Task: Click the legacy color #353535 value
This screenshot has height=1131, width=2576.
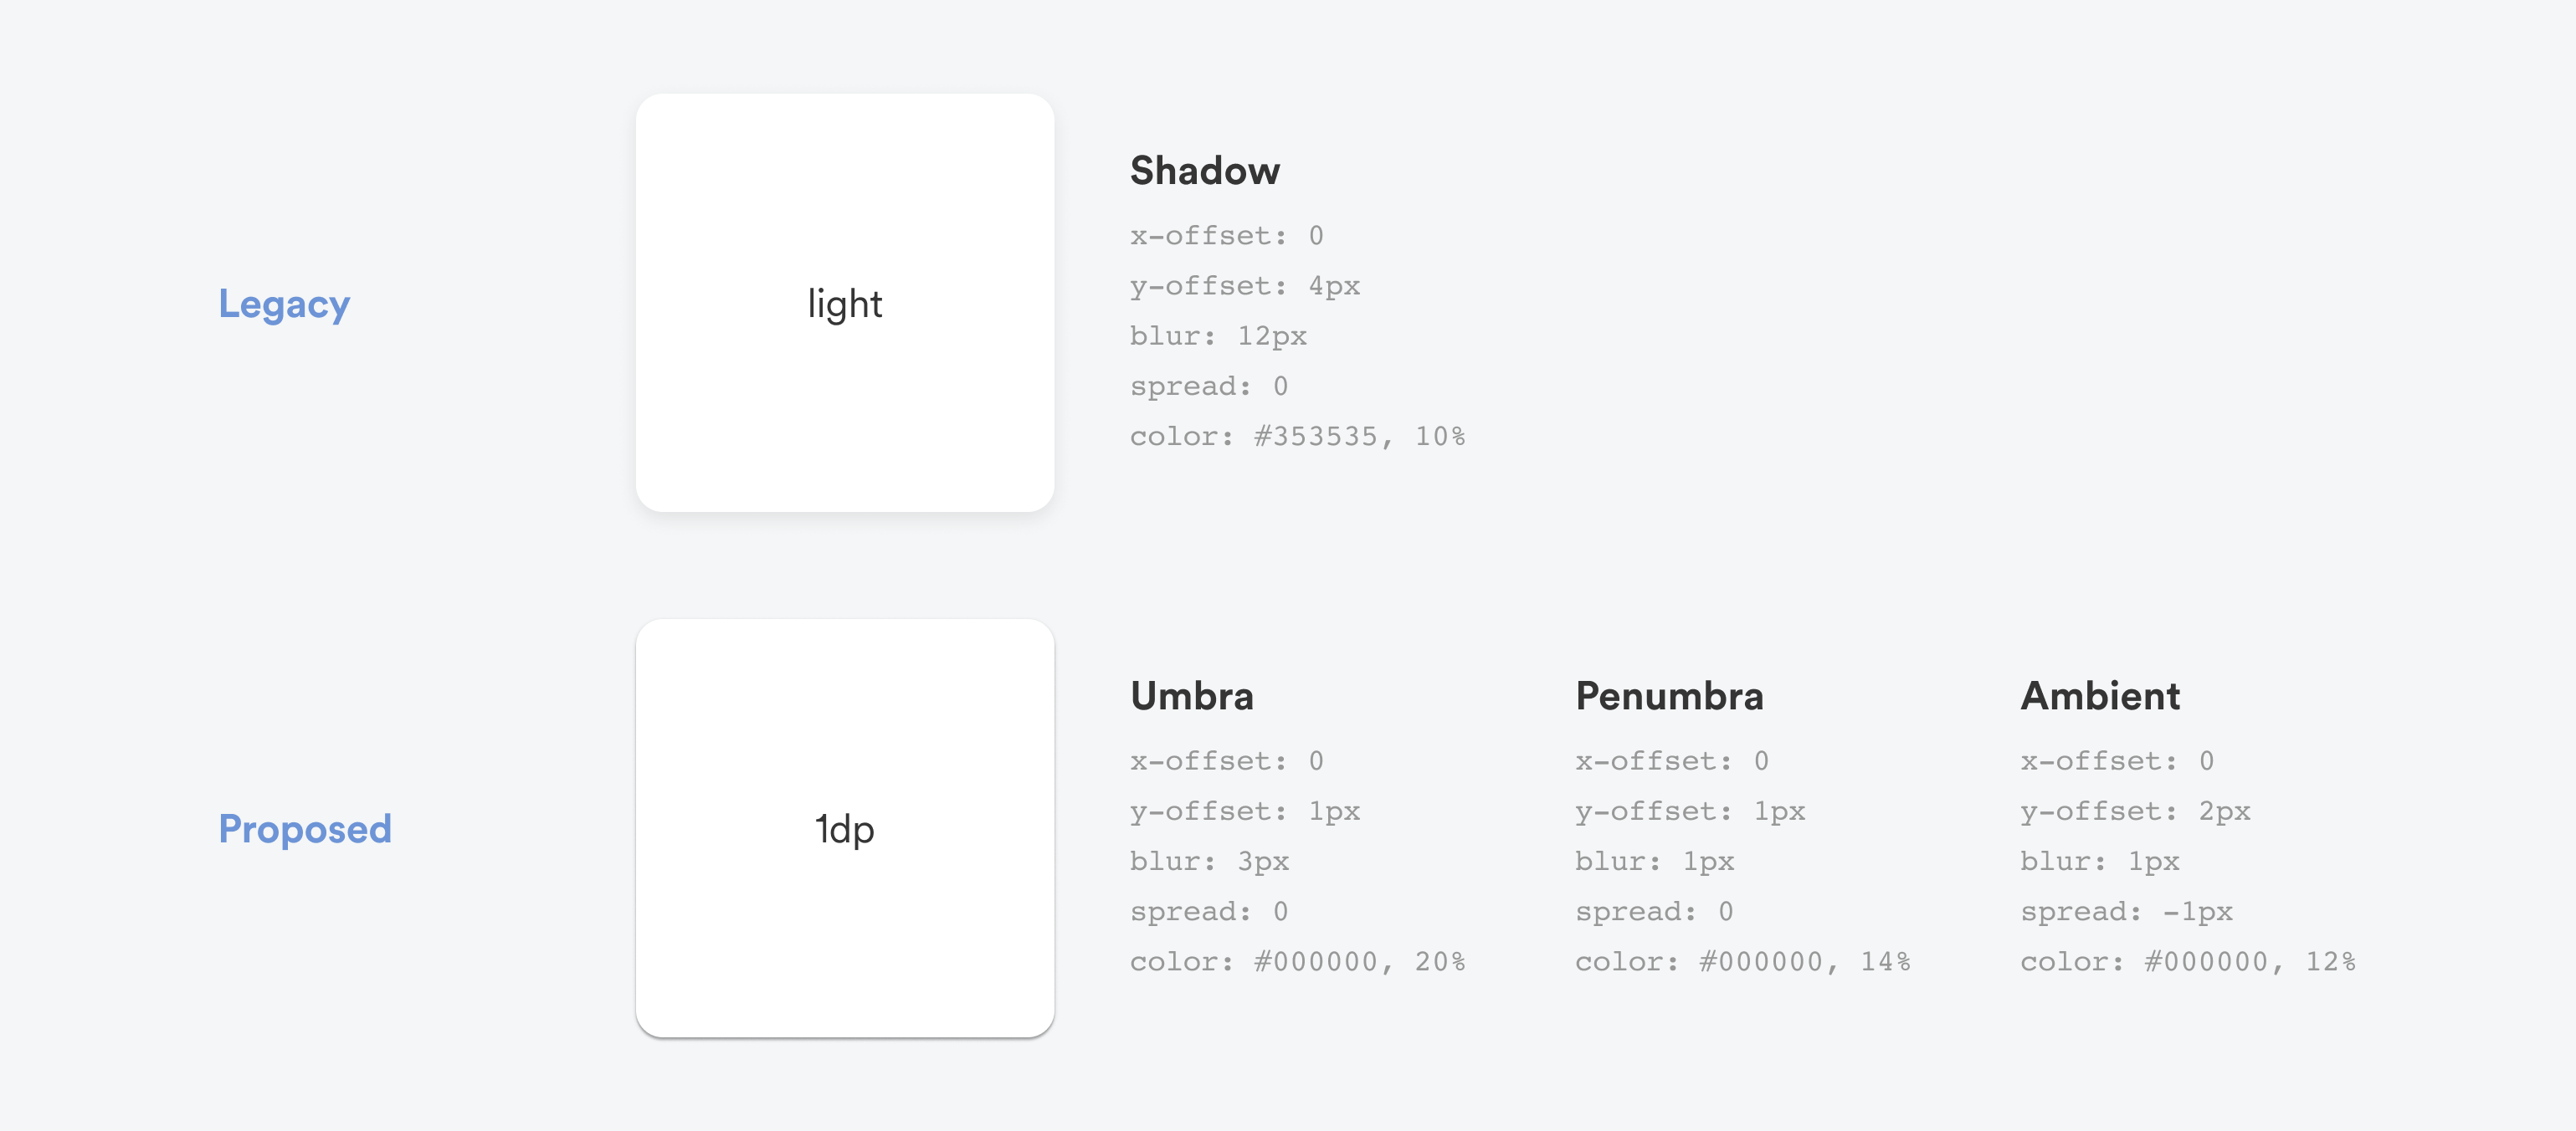Action: (1315, 437)
